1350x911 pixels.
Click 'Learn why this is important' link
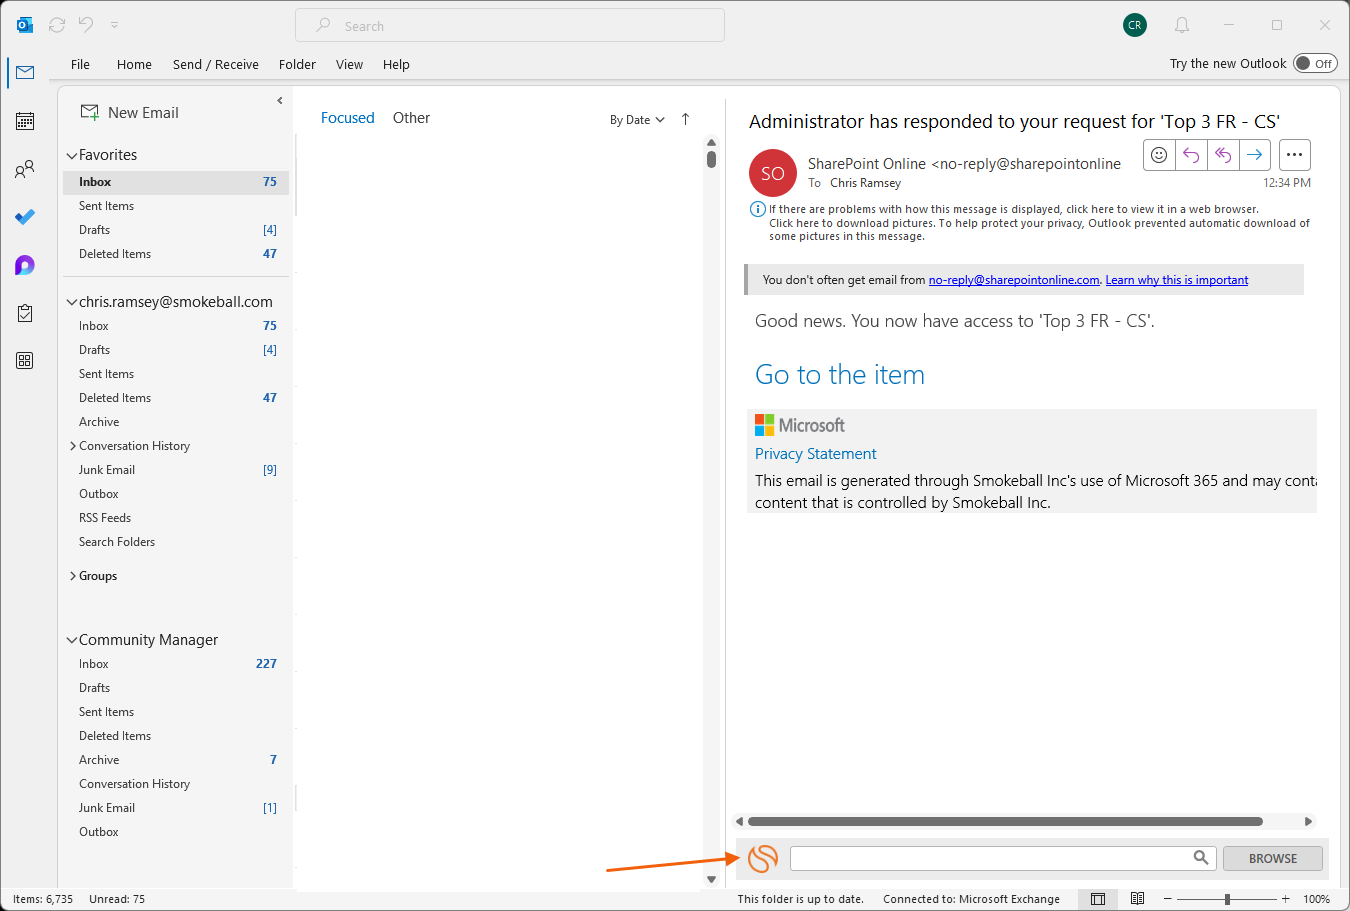[1177, 280]
